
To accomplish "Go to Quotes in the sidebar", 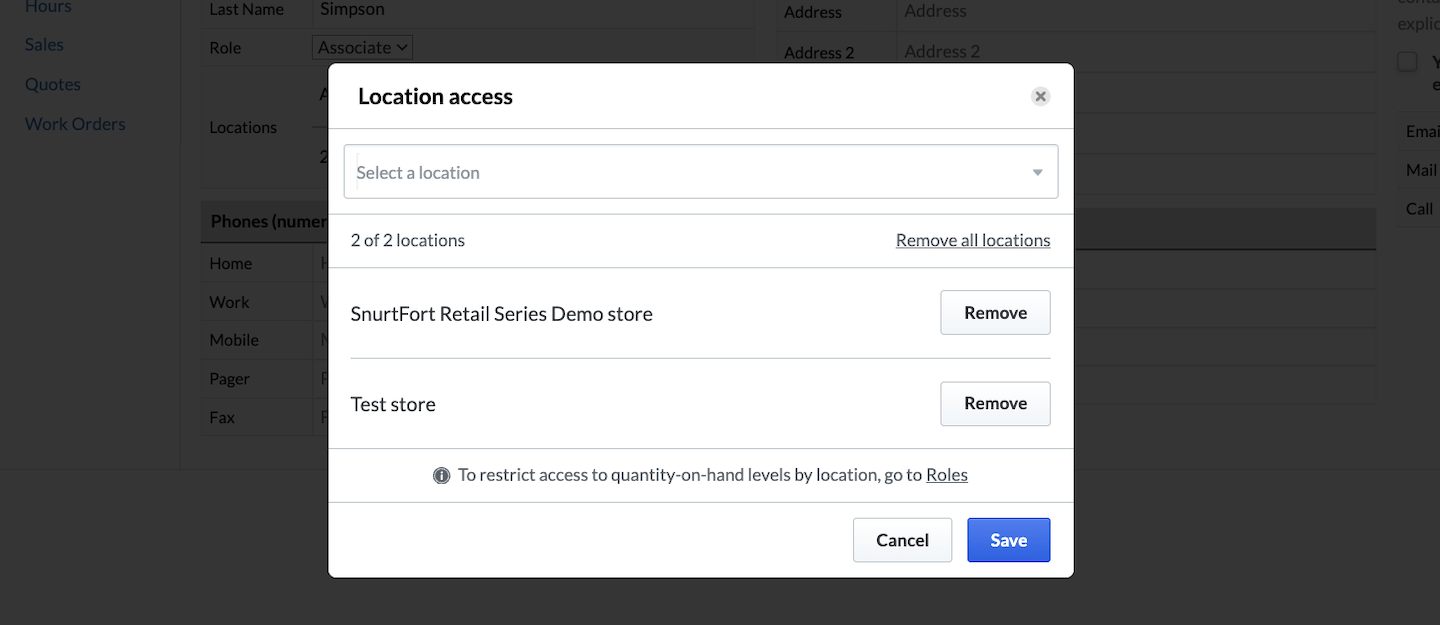I will click(53, 85).
